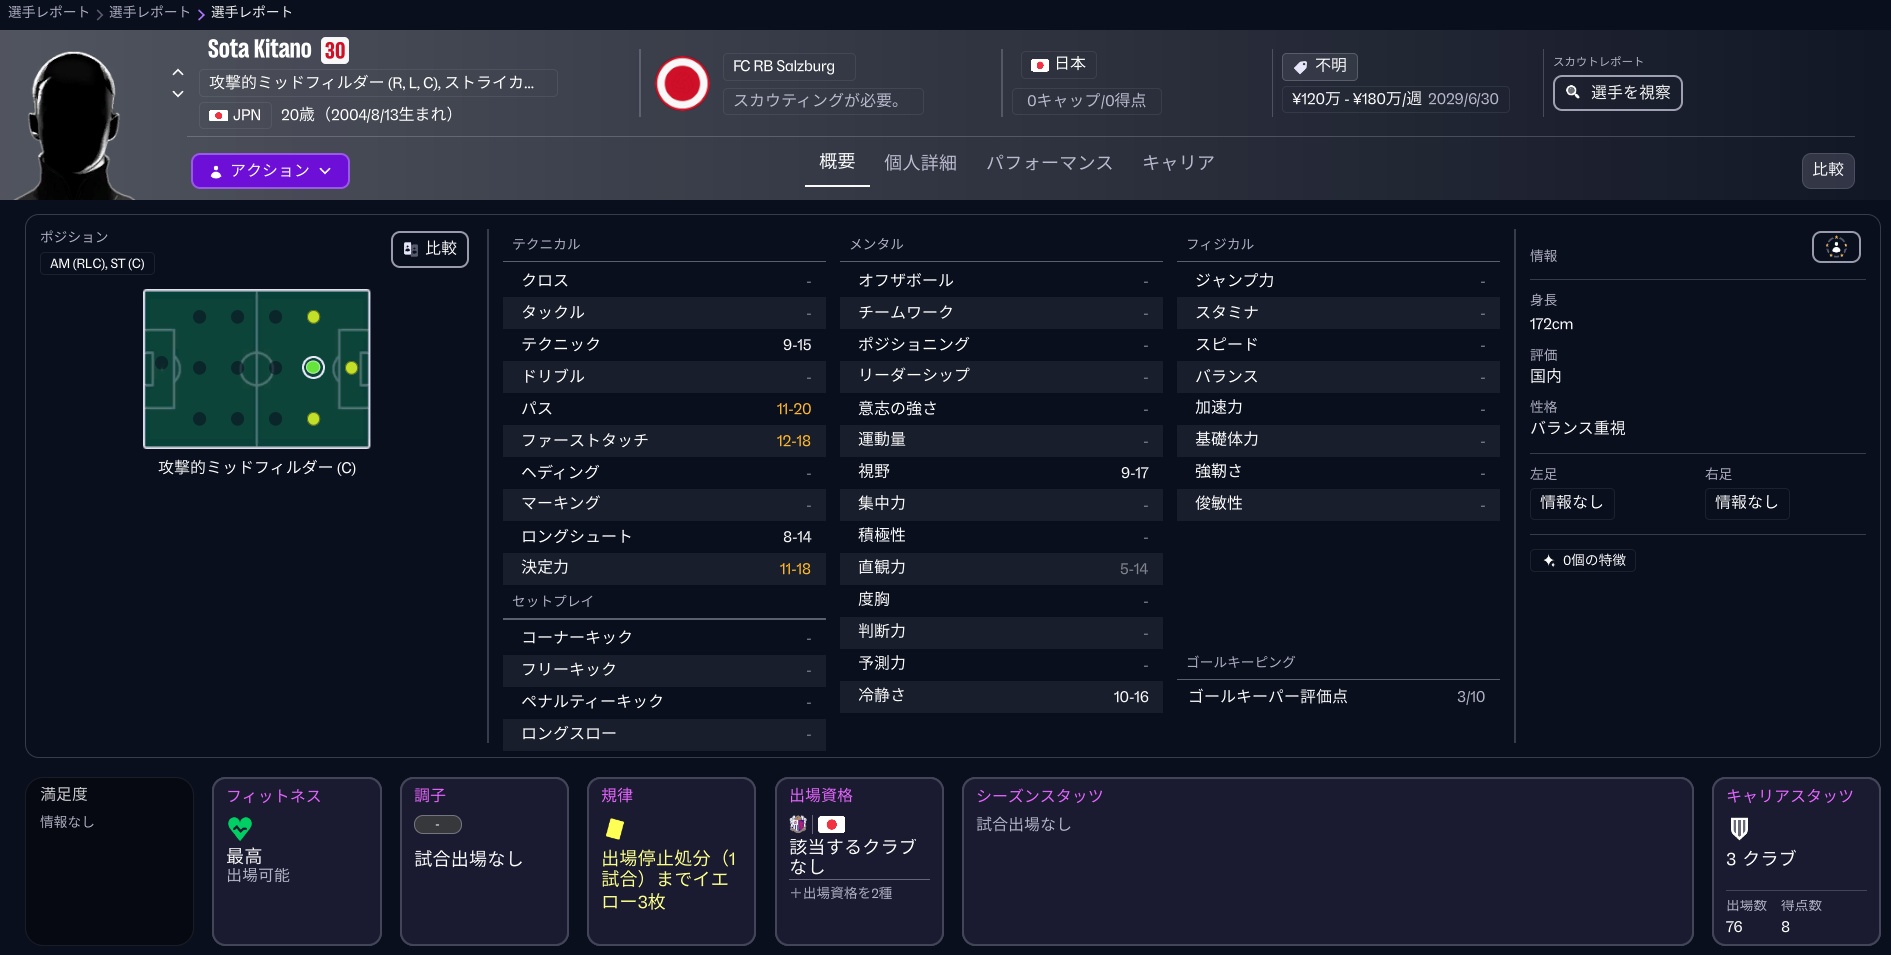Click the 選手を視察 scout button
Image resolution: width=1891 pixels, height=955 pixels.
click(x=1617, y=93)
